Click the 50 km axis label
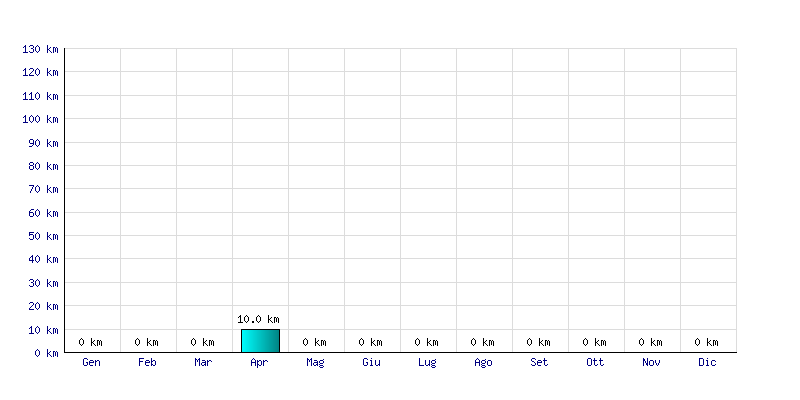 coord(43,236)
